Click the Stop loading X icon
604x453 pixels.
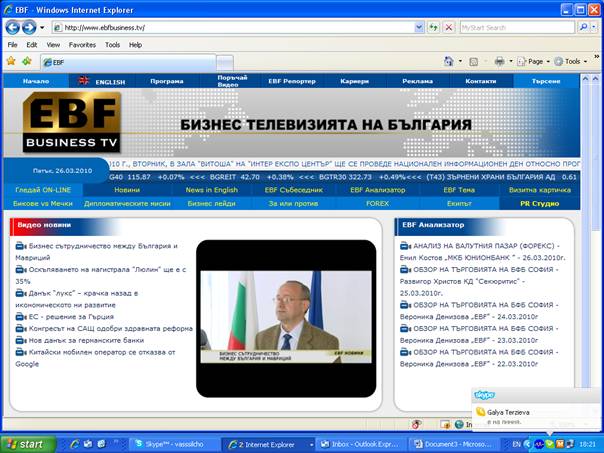click(x=447, y=27)
